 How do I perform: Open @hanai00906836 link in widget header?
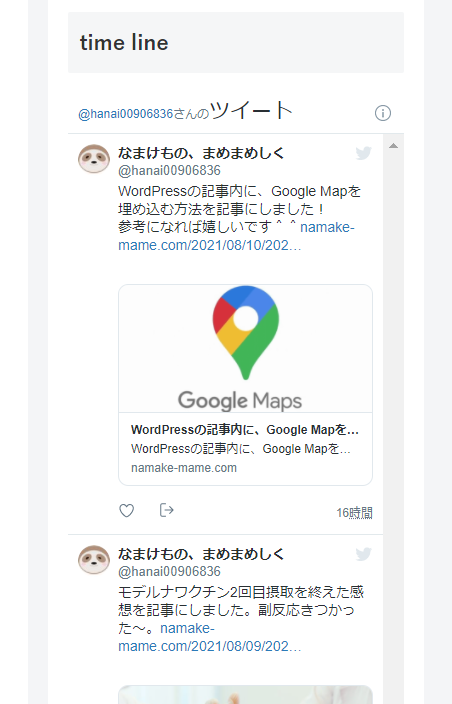[x=126, y=114]
